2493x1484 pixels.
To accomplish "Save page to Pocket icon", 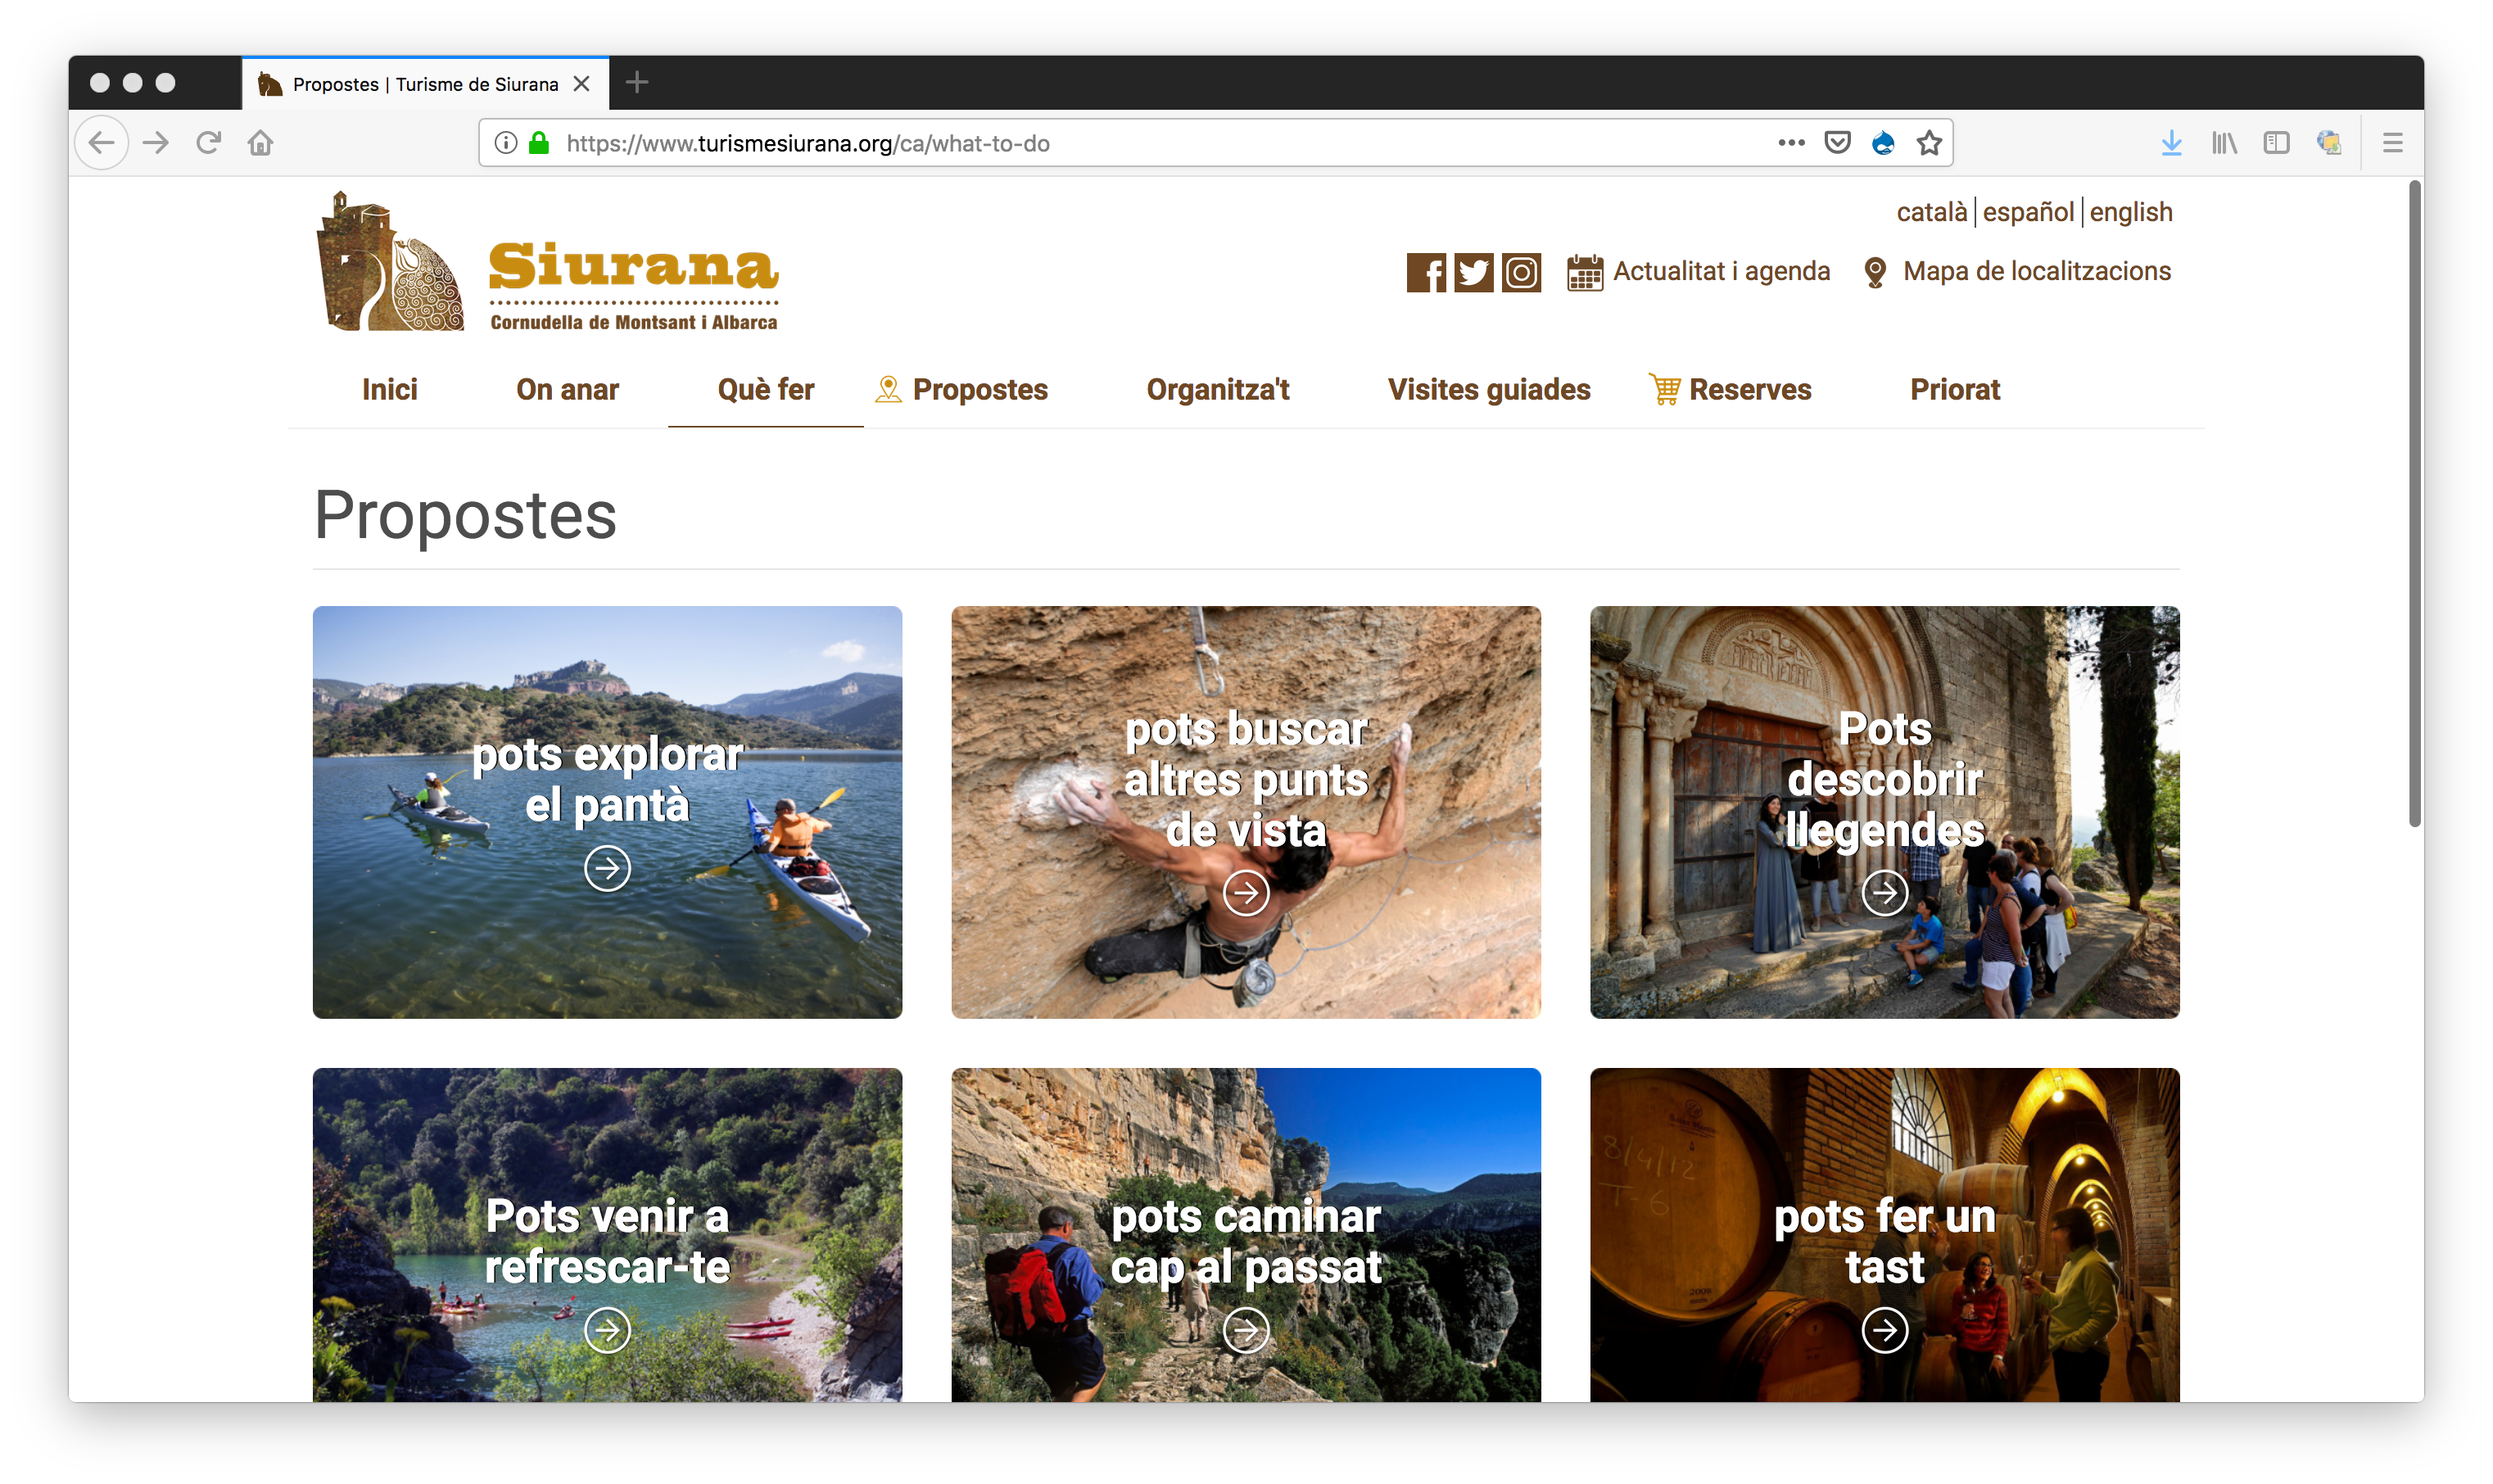I will tap(1837, 143).
